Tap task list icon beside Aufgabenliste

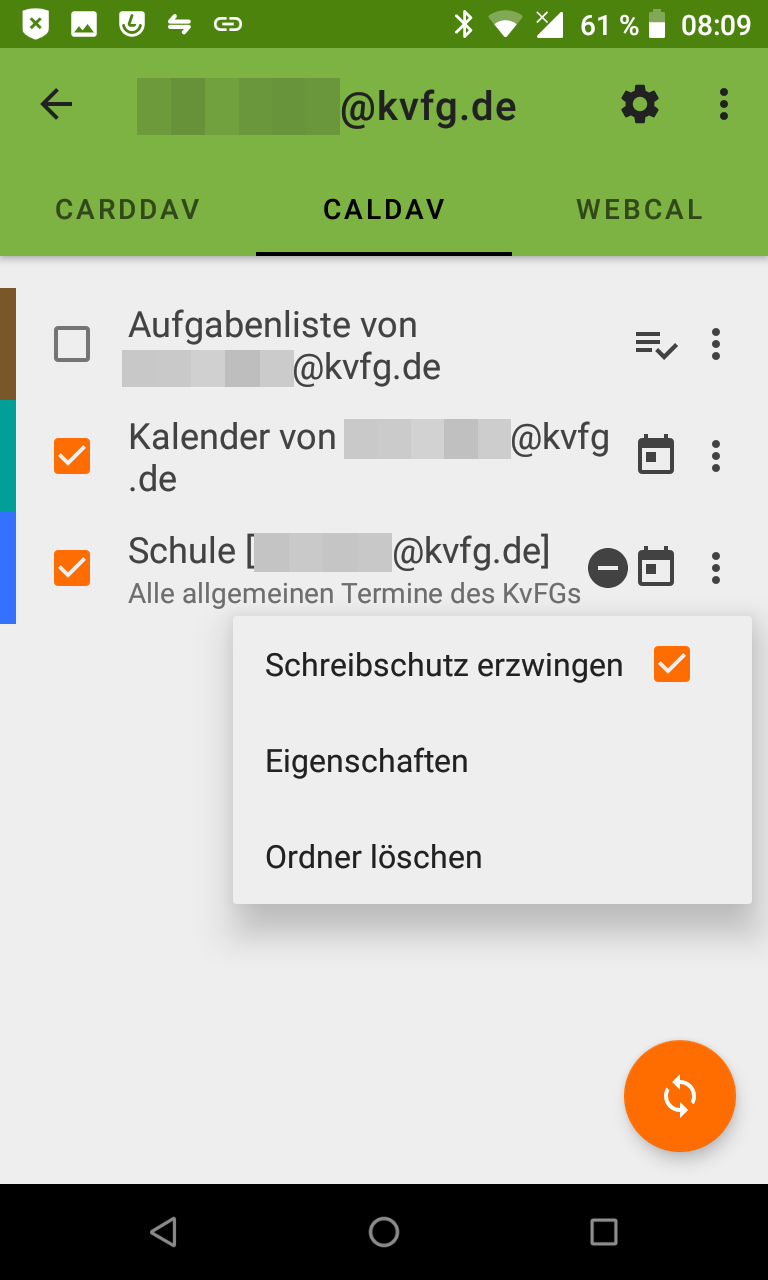[657, 345]
